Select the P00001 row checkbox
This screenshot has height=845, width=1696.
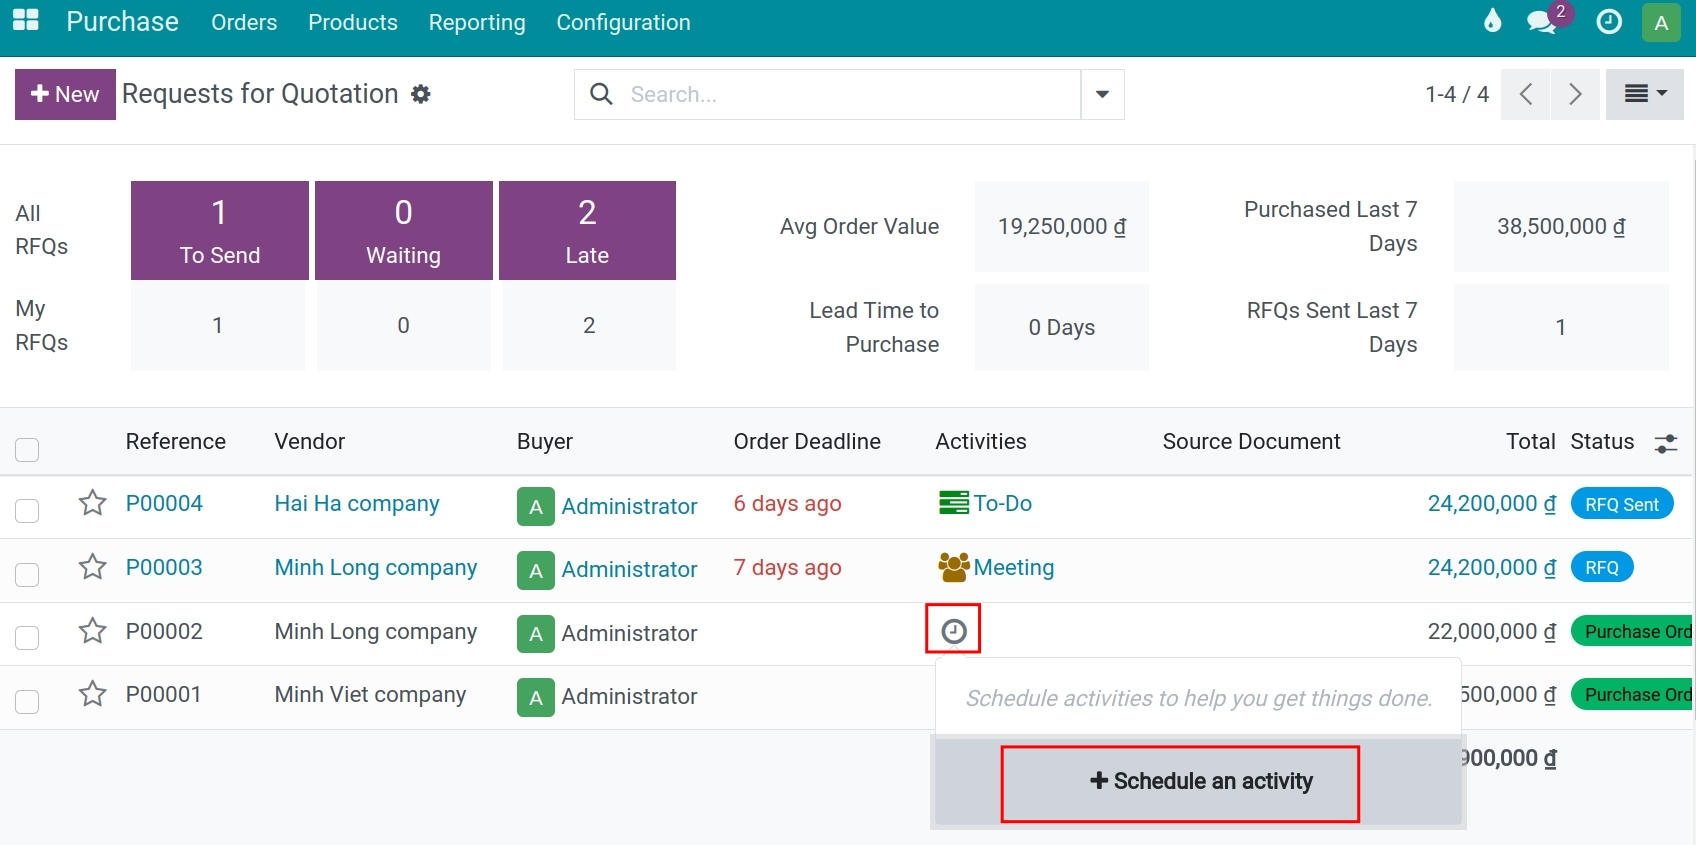(x=27, y=701)
